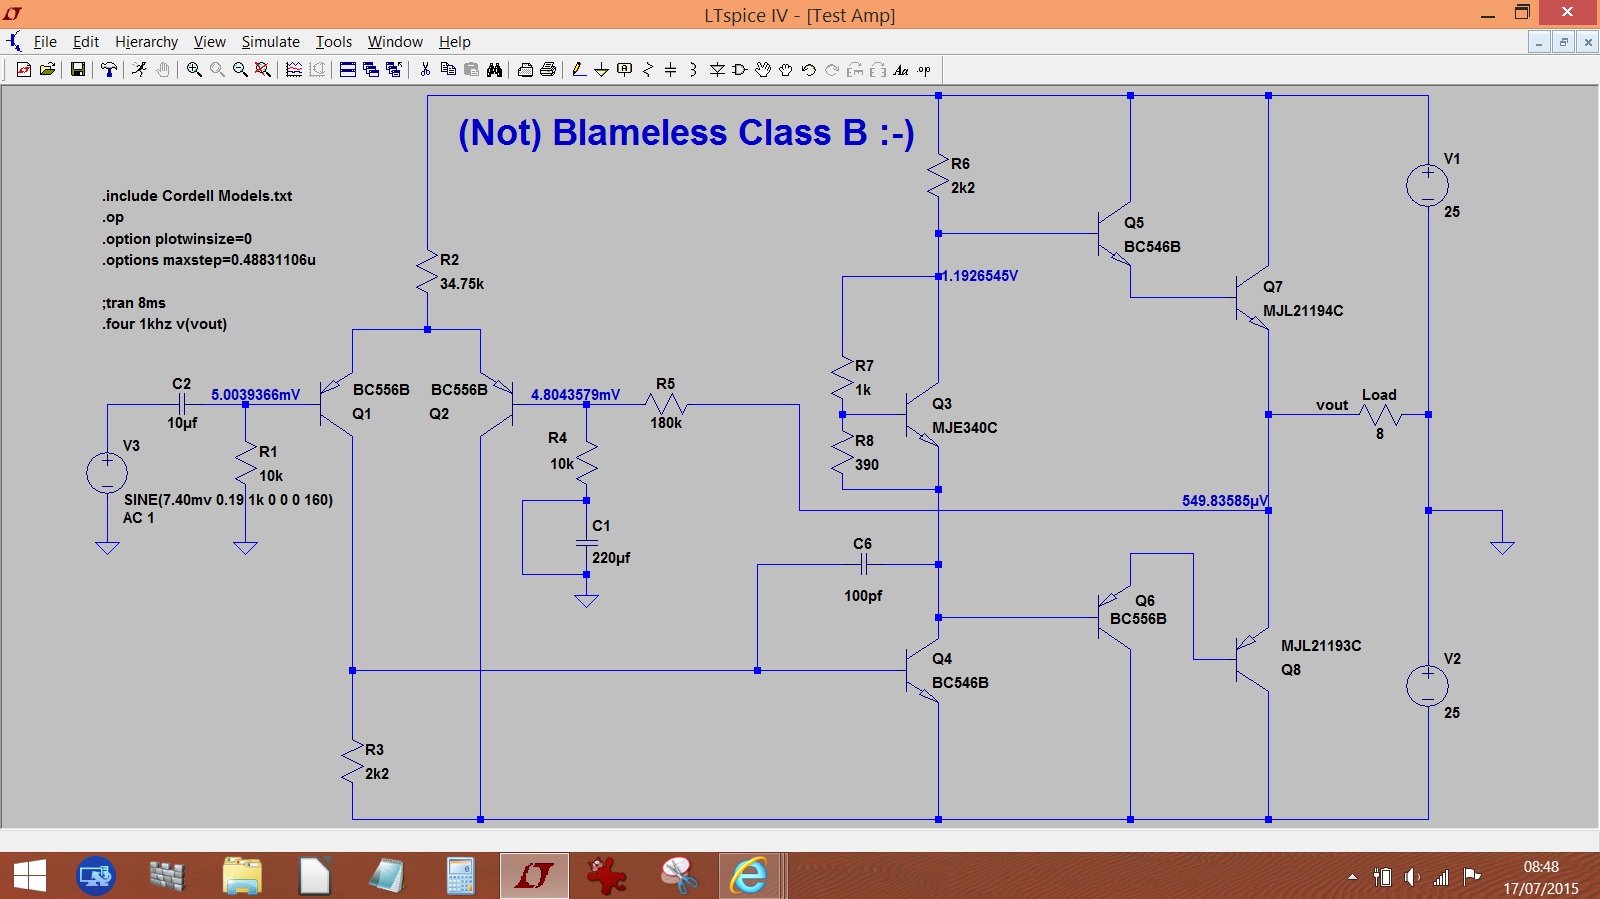Click the '.options maxstep=0.48831106u' directive
Image resolution: width=1600 pixels, height=899 pixels.
(208, 260)
